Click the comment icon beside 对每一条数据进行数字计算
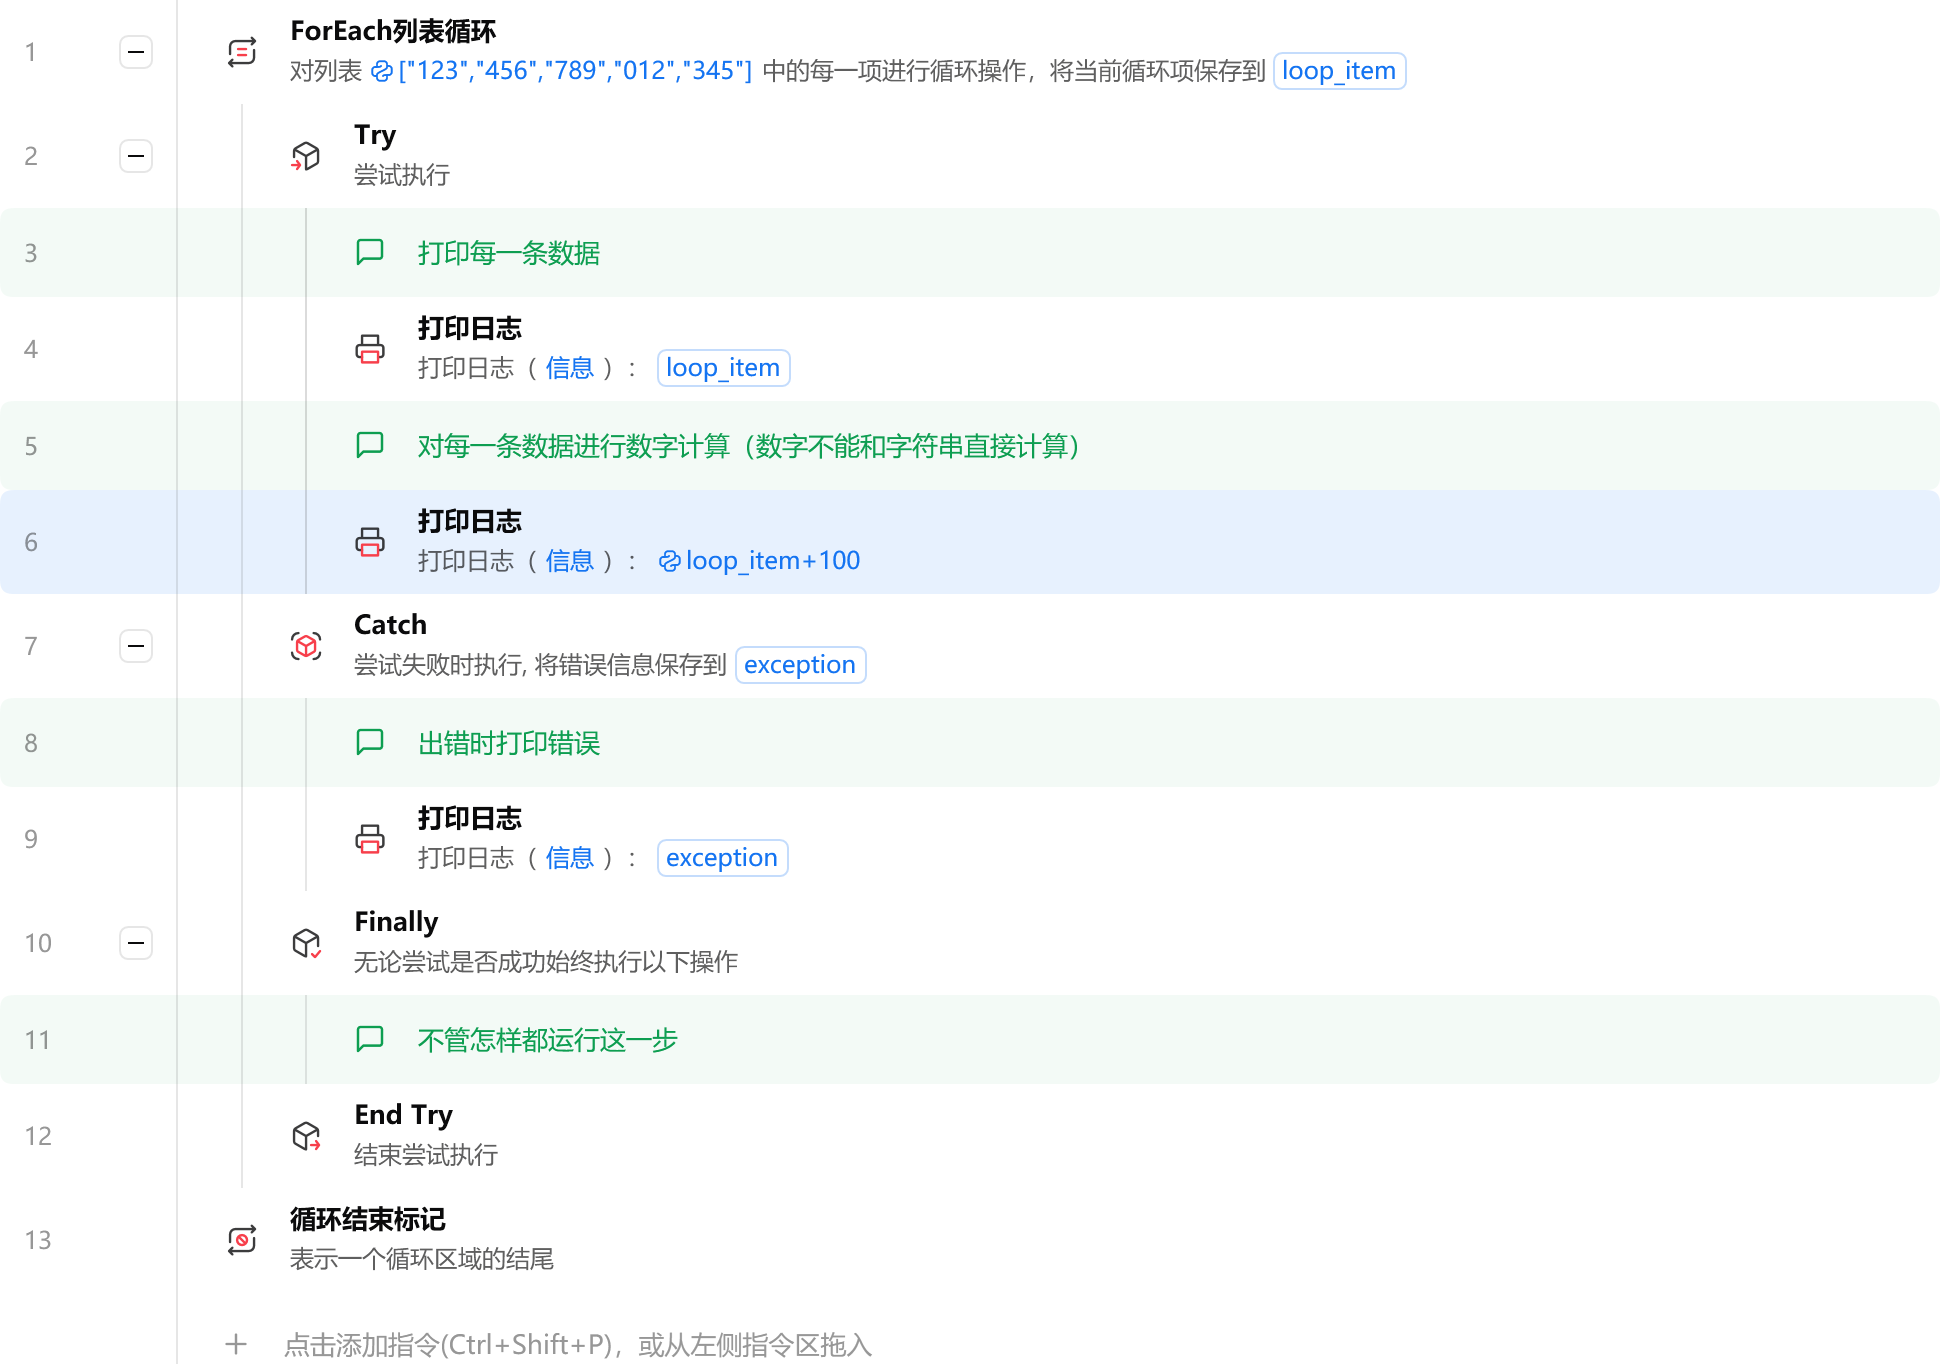Screen dimensions: 1940x1364 click(370, 445)
